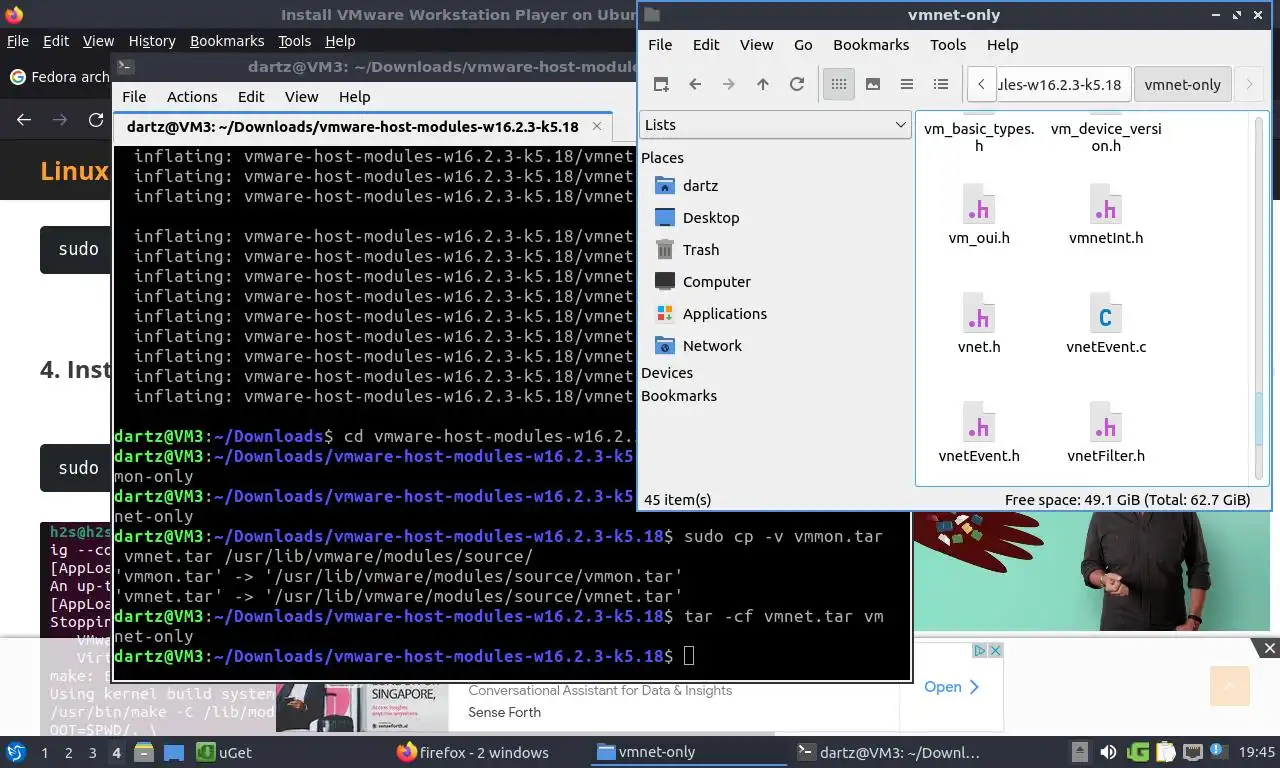Open terminal Edit menu
This screenshot has width=1280, height=768.
251,97
